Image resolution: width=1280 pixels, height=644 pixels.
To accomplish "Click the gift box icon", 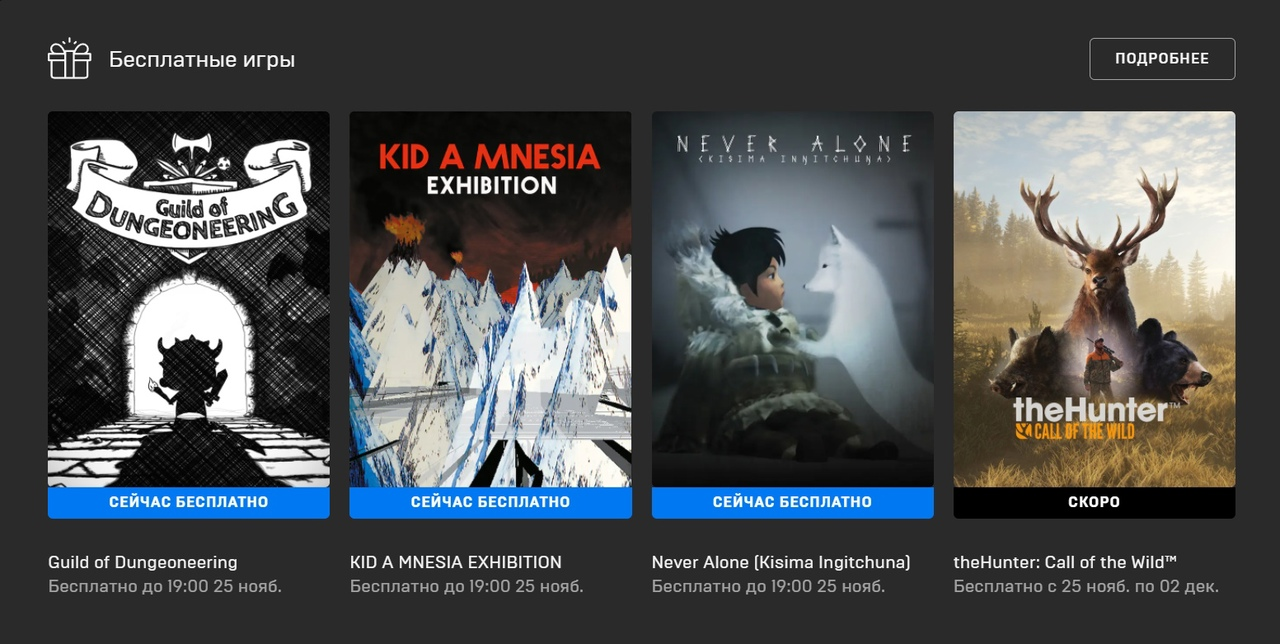I will click(x=69, y=59).
